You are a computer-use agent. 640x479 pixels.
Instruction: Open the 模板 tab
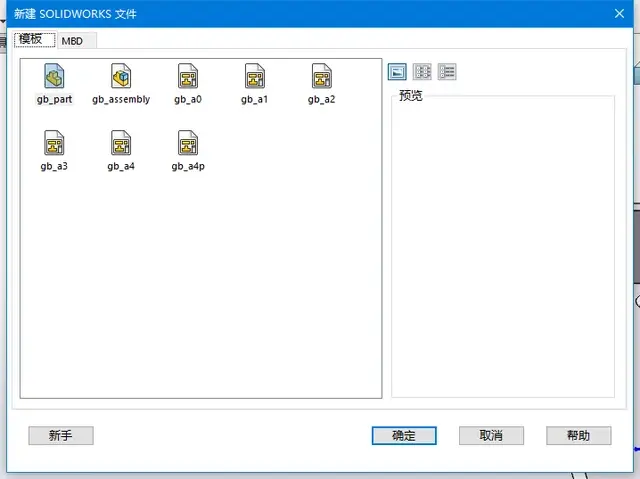click(x=35, y=40)
